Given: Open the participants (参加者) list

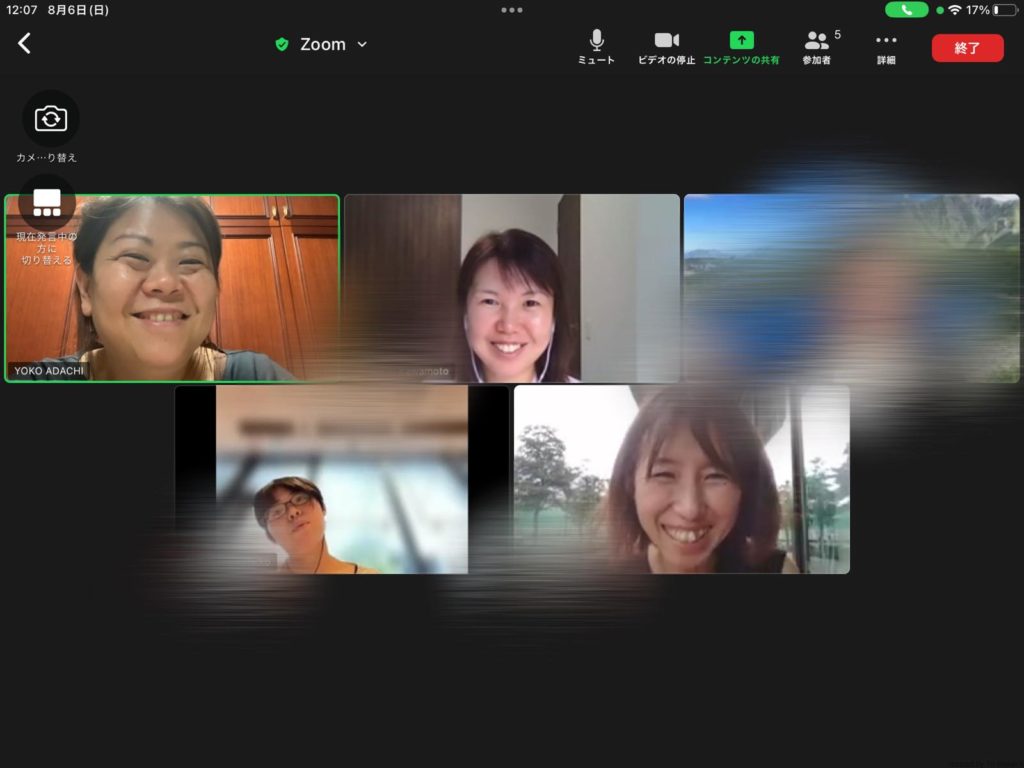Looking at the screenshot, I should 818,46.
